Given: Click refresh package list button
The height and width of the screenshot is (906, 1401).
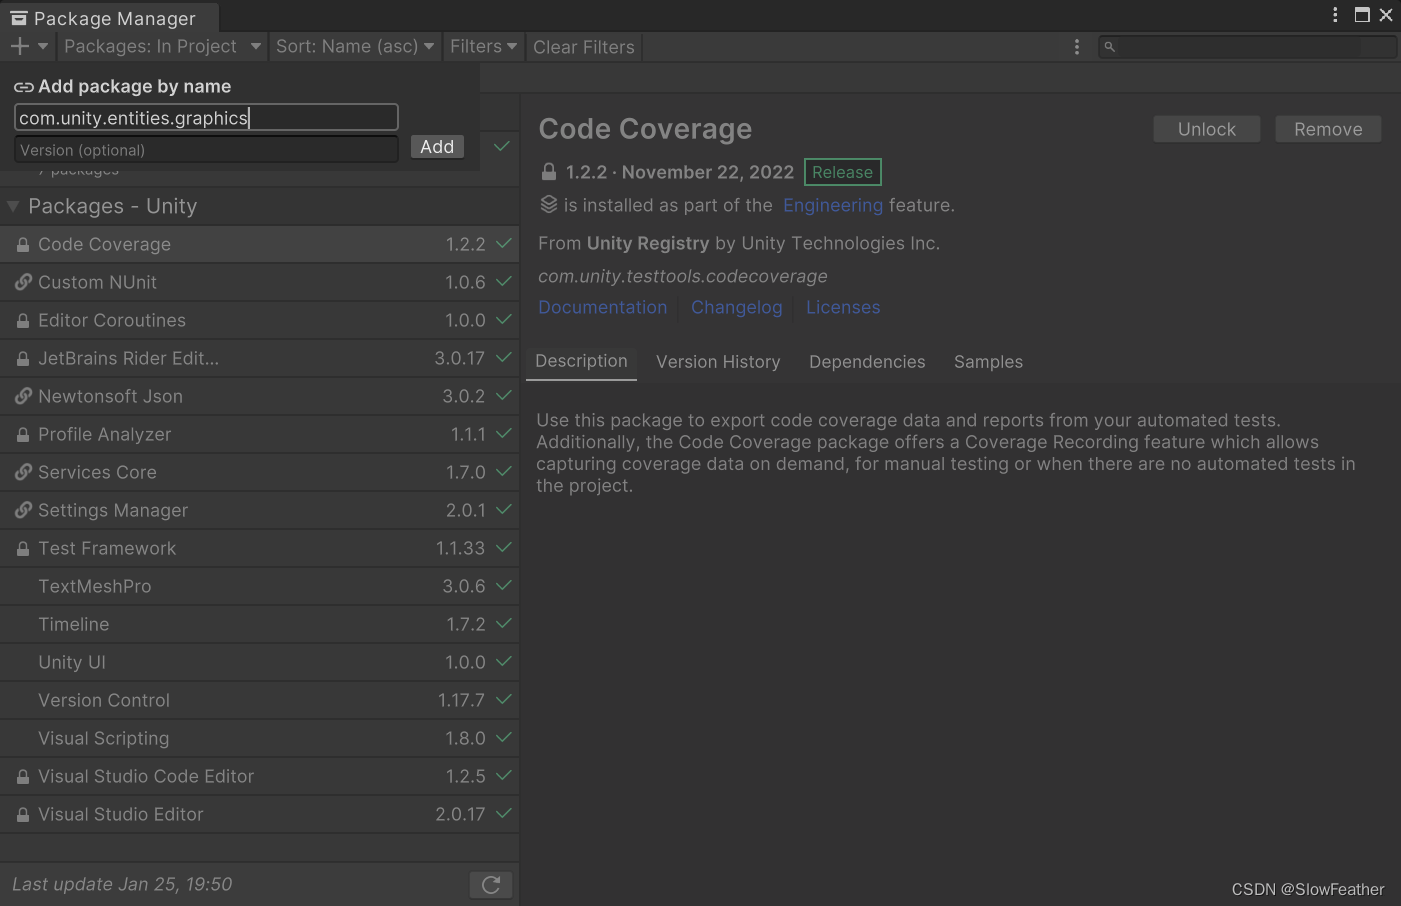Looking at the screenshot, I should pos(491,885).
